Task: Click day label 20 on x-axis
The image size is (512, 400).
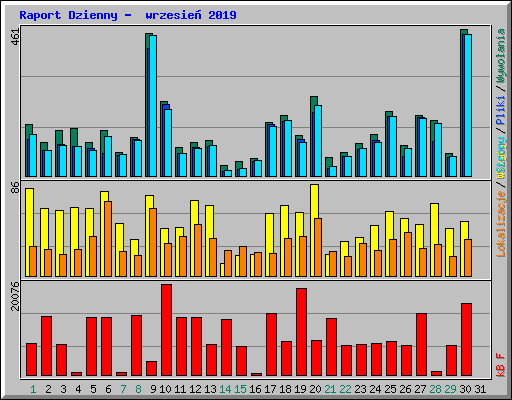Action: (315, 389)
